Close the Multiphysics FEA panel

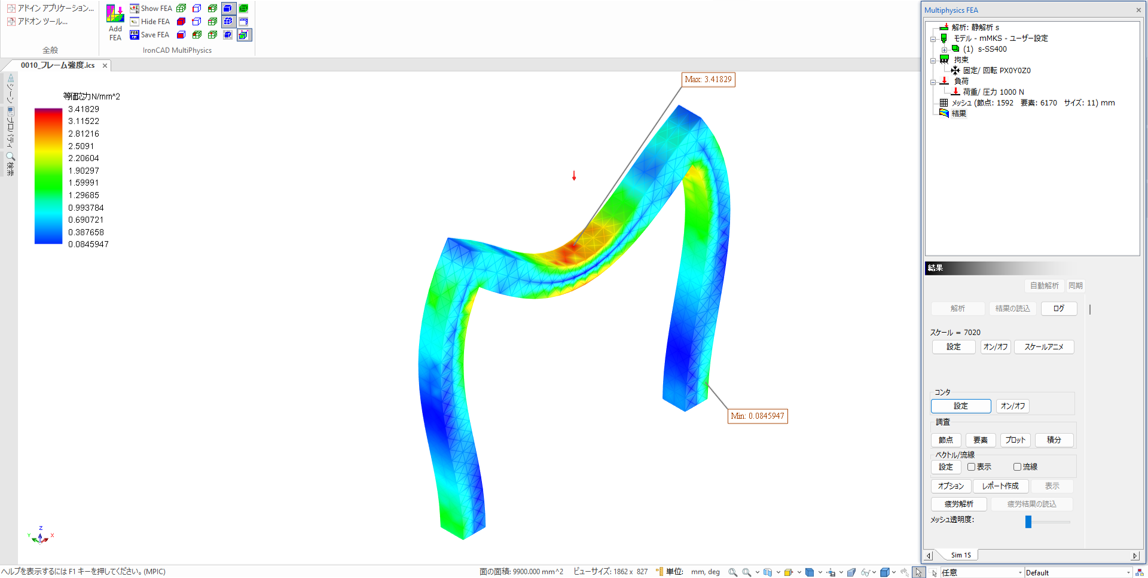pos(1137,10)
